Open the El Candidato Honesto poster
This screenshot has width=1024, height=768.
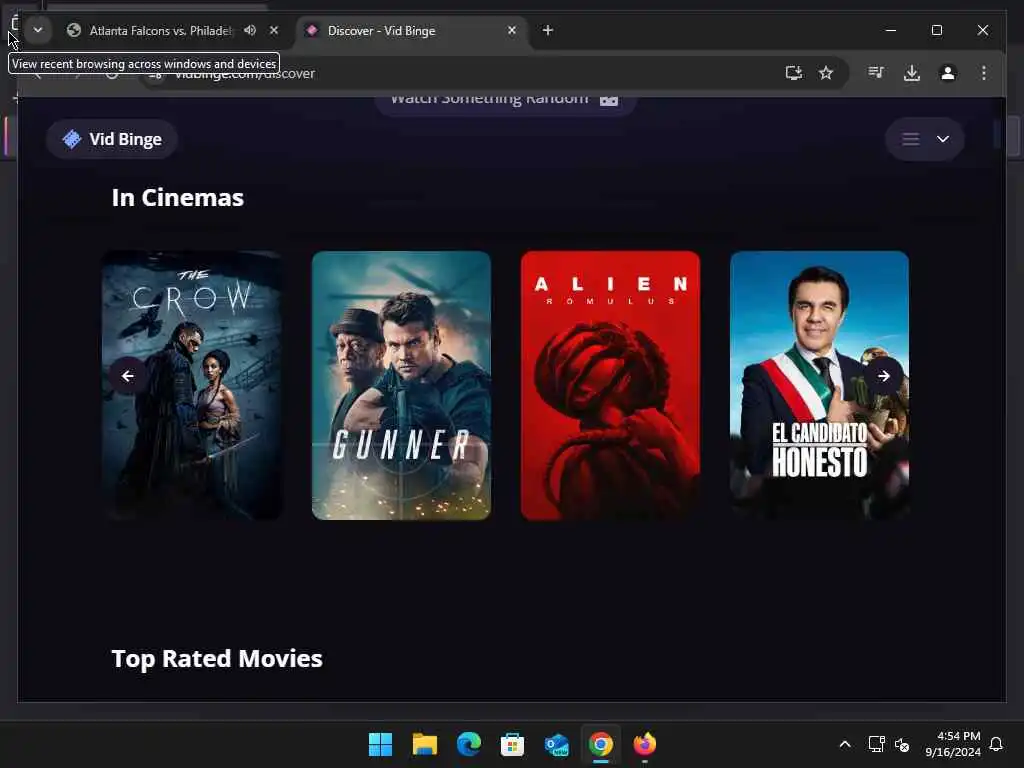pos(819,385)
